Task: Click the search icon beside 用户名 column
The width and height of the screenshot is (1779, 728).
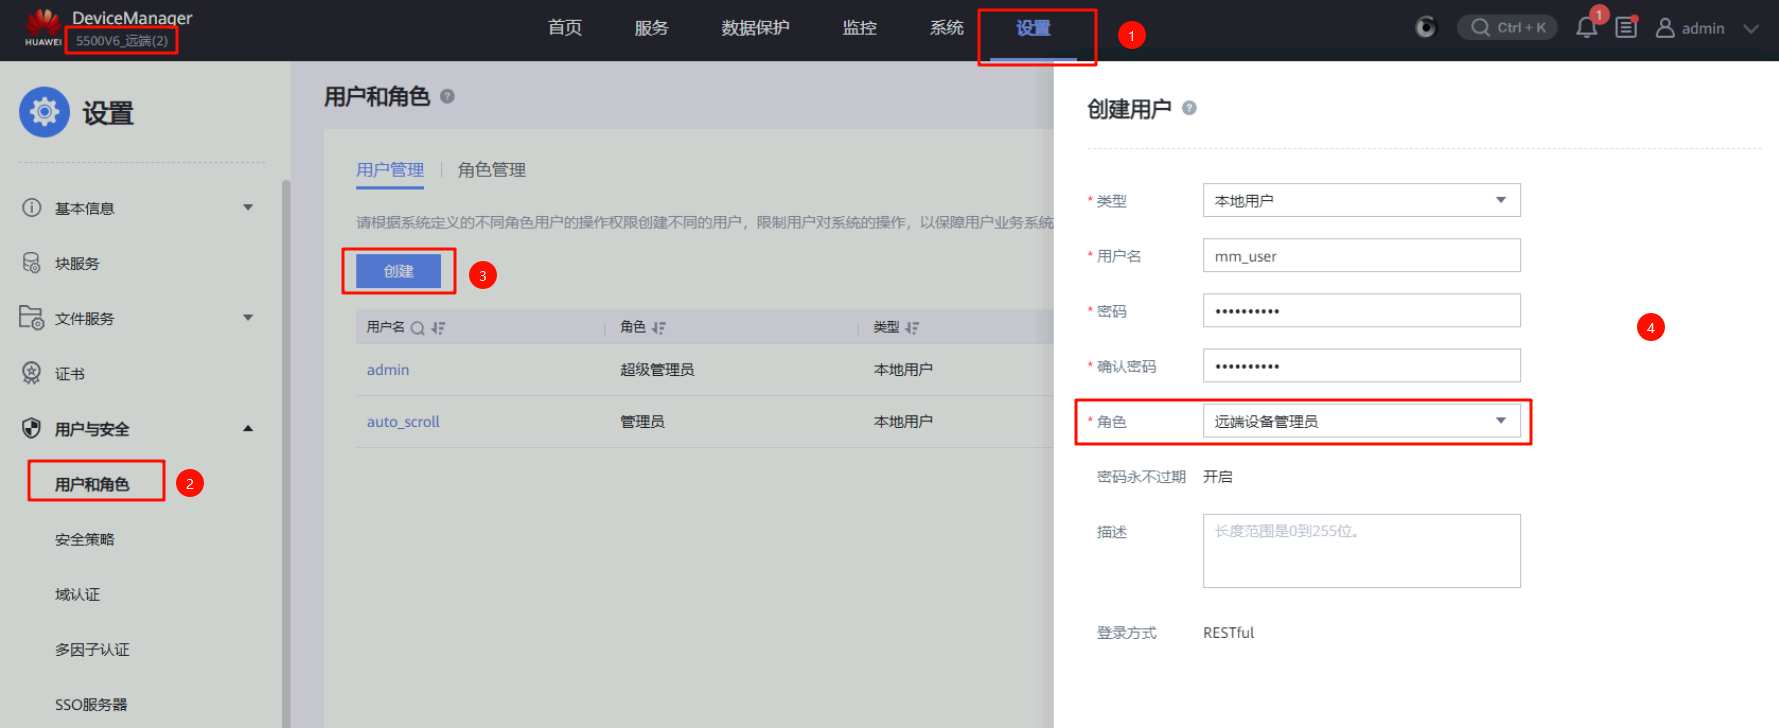Action: 418,328
